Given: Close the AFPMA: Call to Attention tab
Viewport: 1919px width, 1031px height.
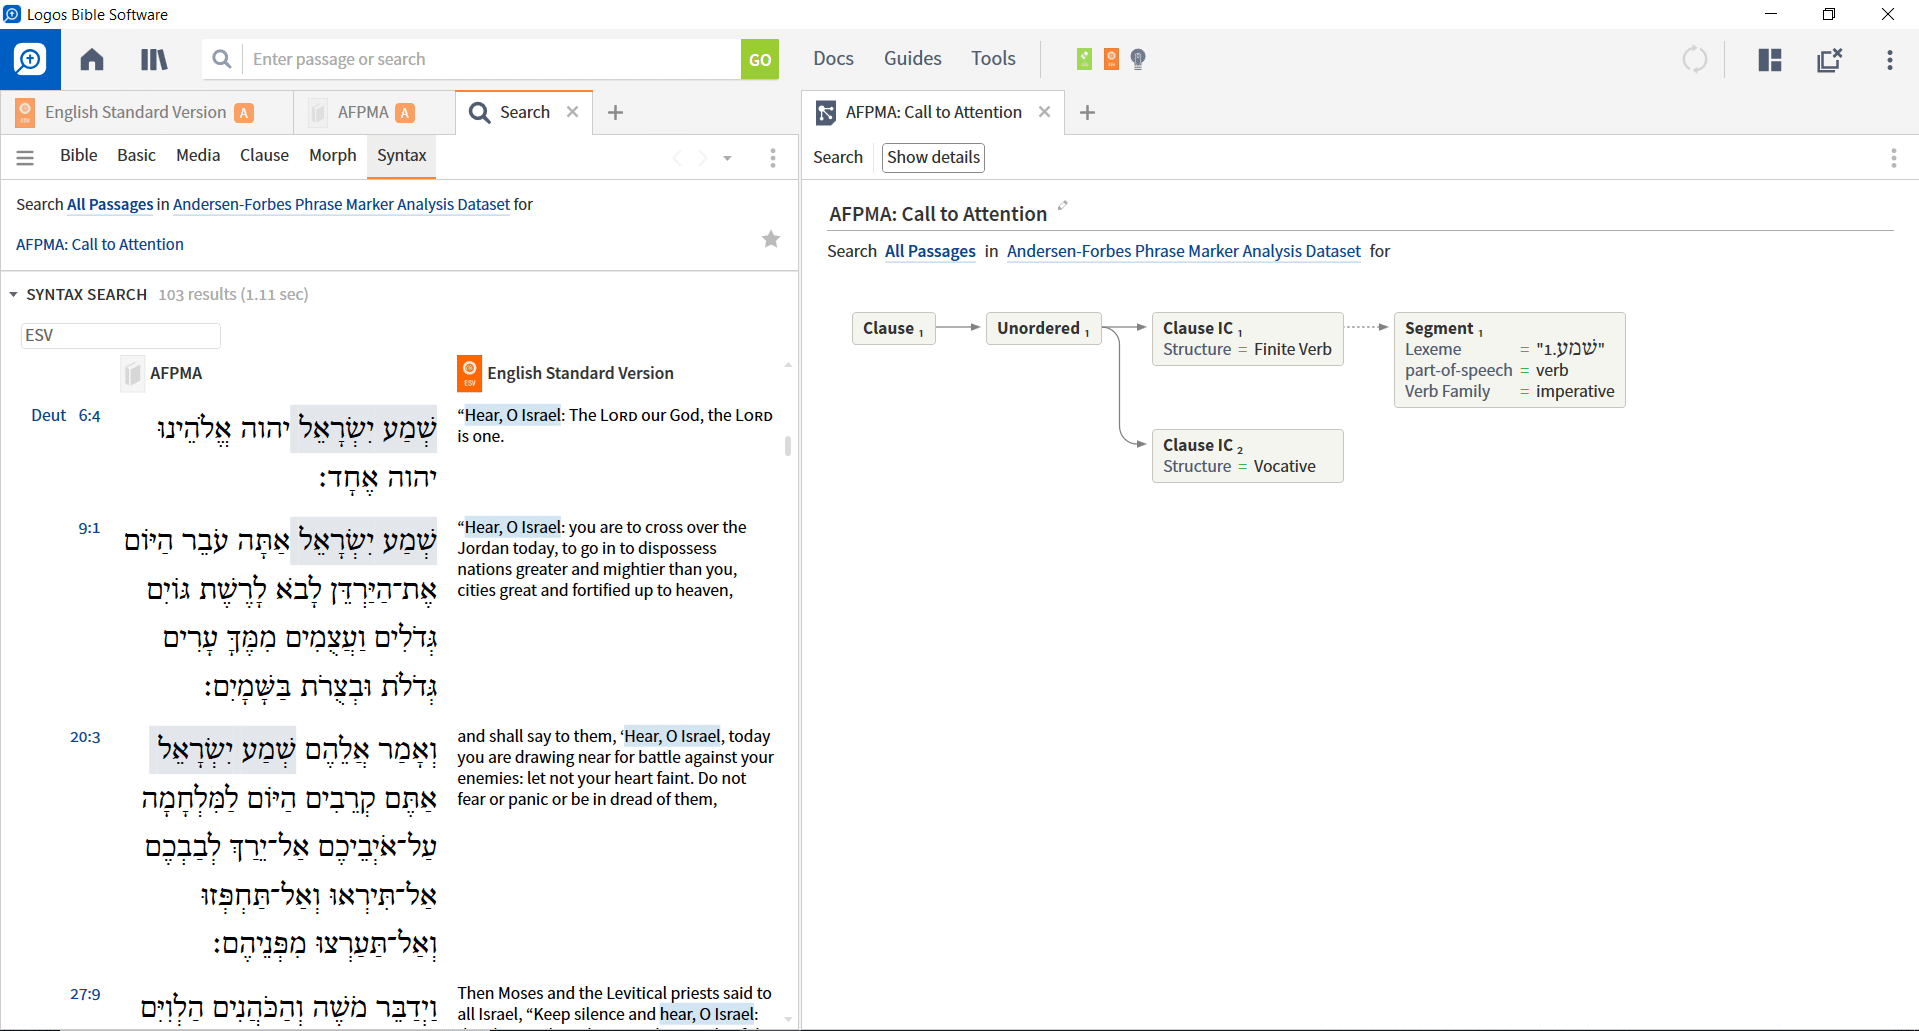Looking at the screenshot, I should (1044, 112).
